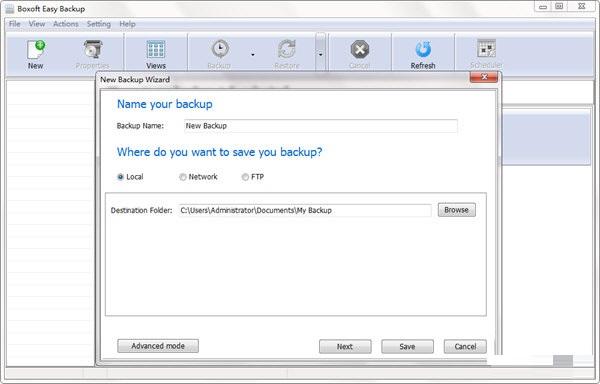
Task: Expand the dropdown arrow next to Restore
Action: pyautogui.click(x=321, y=55)
